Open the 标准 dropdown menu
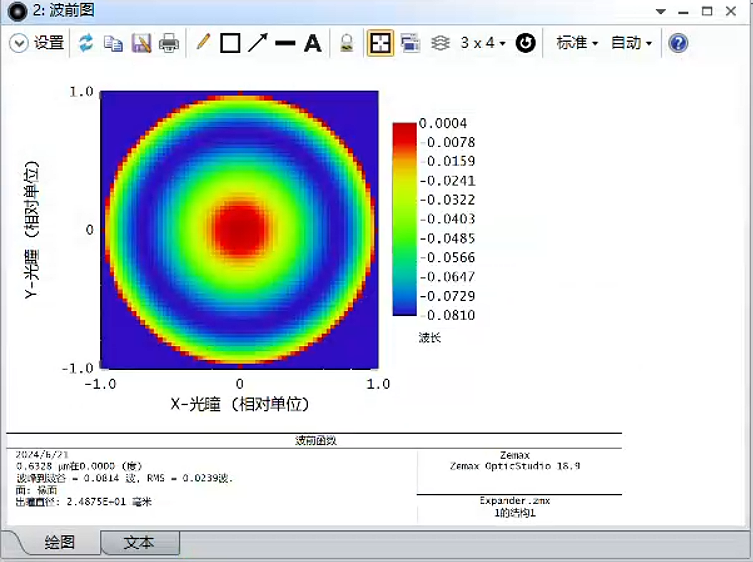 coord(577,43)
